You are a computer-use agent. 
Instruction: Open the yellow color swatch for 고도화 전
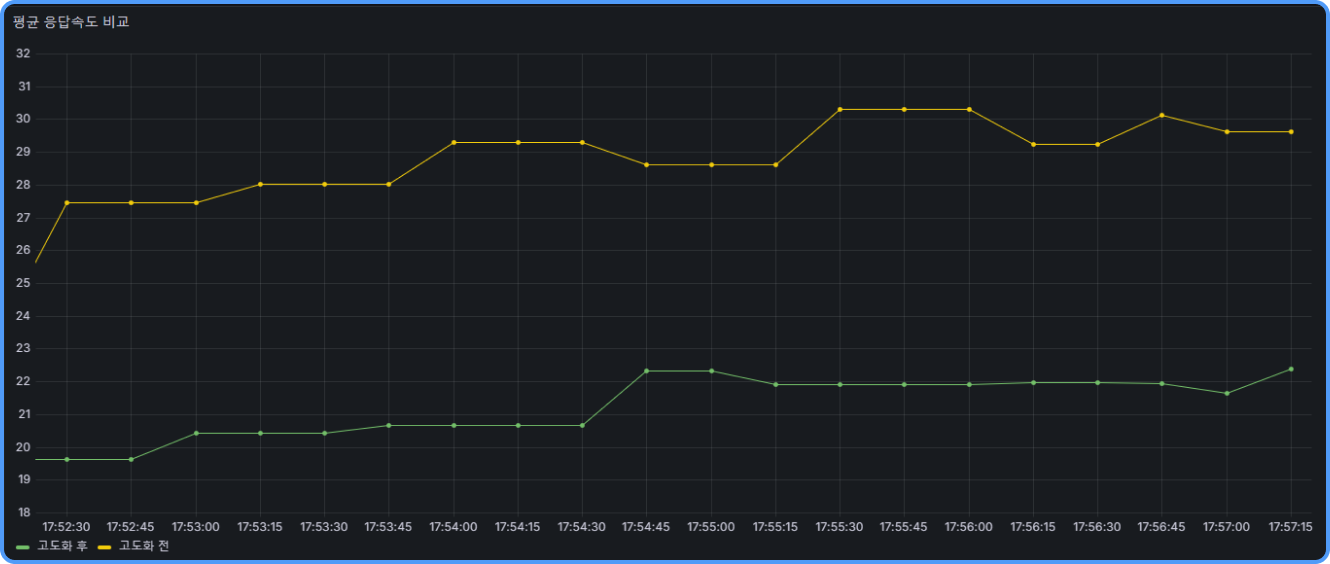pos(105,547)
